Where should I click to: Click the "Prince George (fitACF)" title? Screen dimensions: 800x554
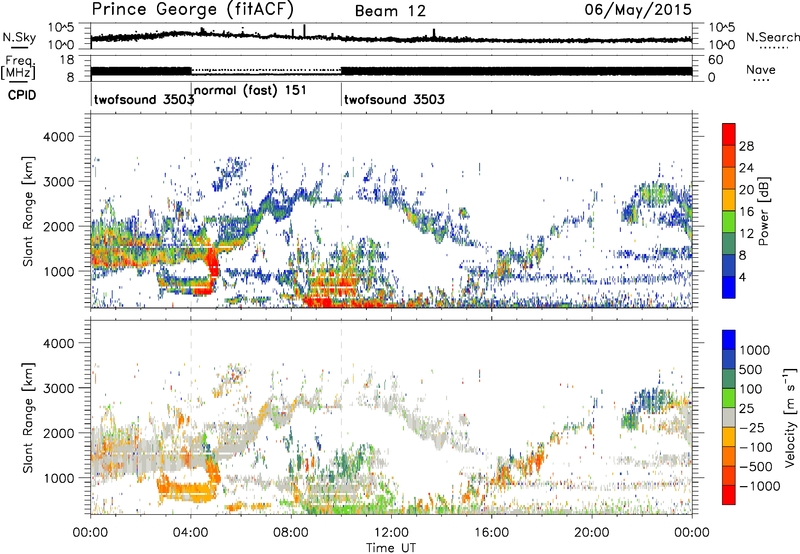point(193,10)
